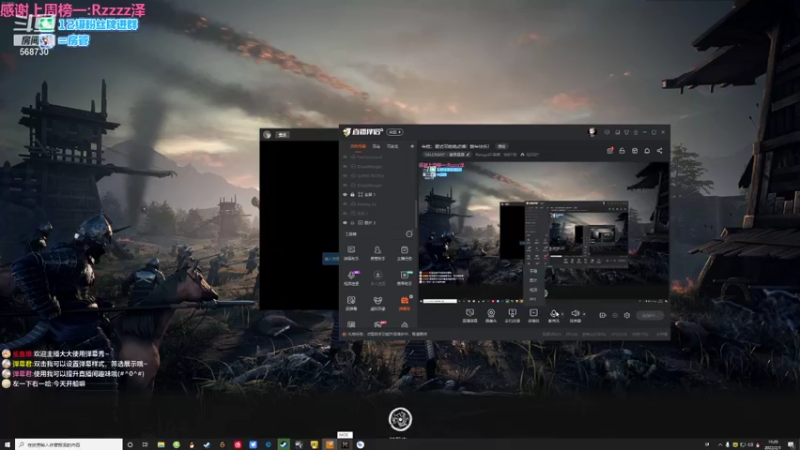This screenshot has height=450, width=800.
Task: Open Task View on the taskbar
Action: pos(145,445)
